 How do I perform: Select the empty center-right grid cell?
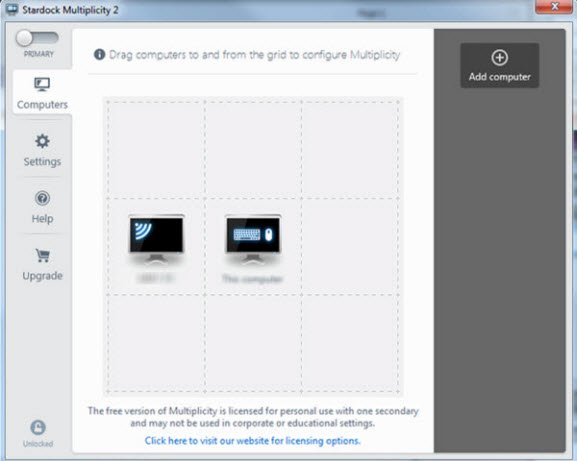(350, 247)
